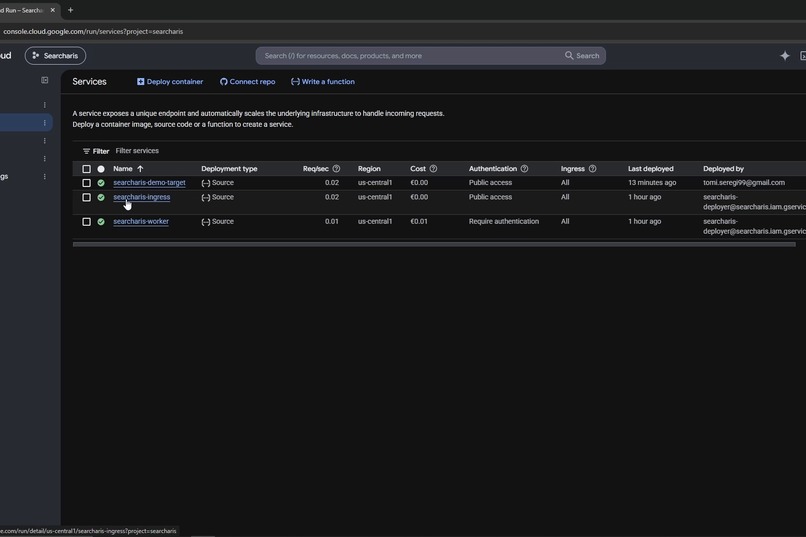Screen dimensions: 806x537
Task: Click tomi.seregi99@gmail.com deployed-by cell
Action: click(744, 182)
